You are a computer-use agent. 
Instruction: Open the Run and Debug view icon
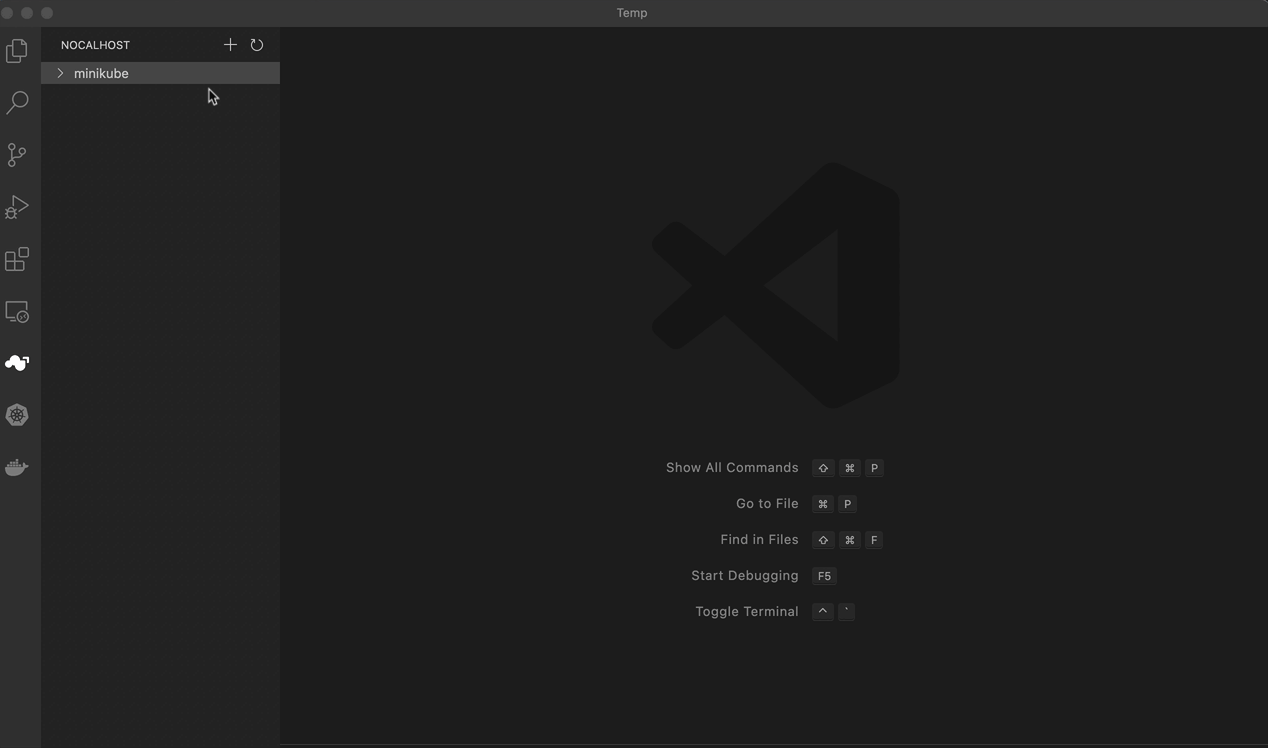tap(17, 207)
